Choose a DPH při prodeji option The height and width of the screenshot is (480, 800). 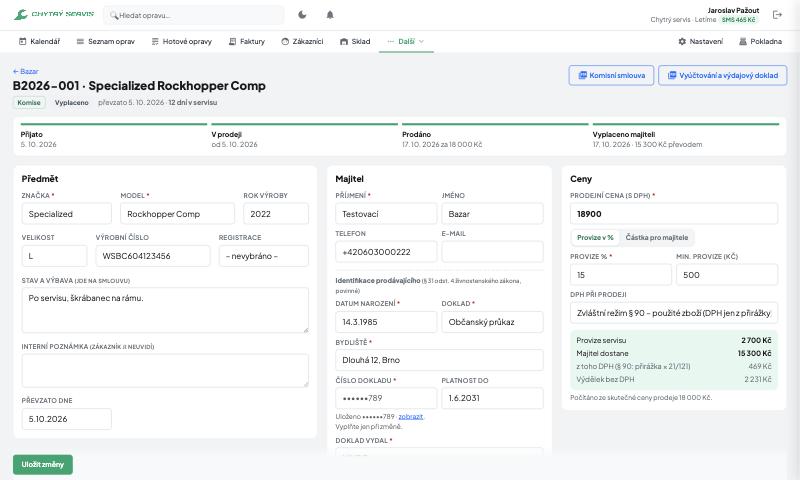click(x=674, y=313)
